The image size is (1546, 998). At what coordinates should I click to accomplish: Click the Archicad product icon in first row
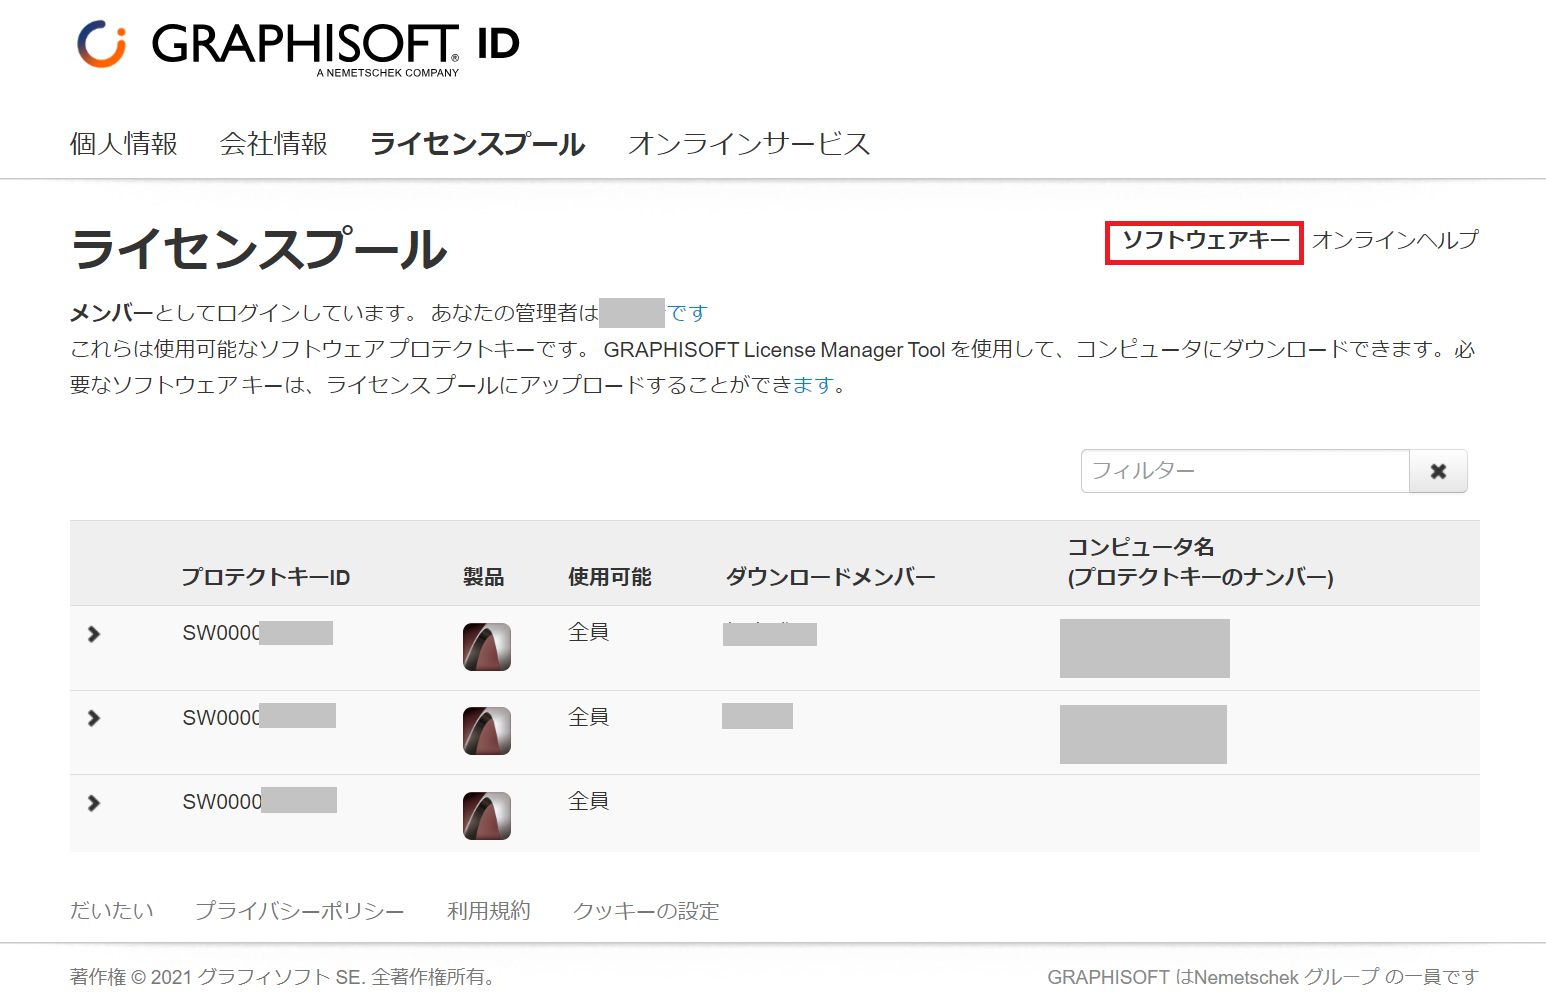click(x=487, y=647)
